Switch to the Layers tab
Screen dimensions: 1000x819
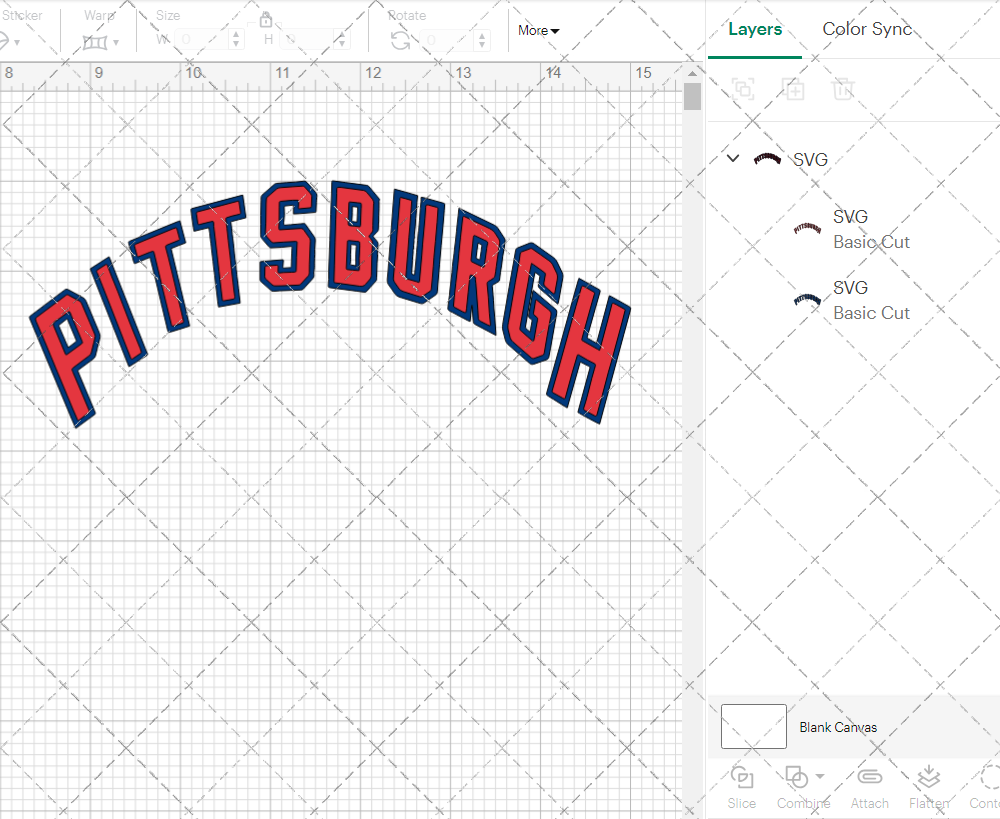pos(754,29)
